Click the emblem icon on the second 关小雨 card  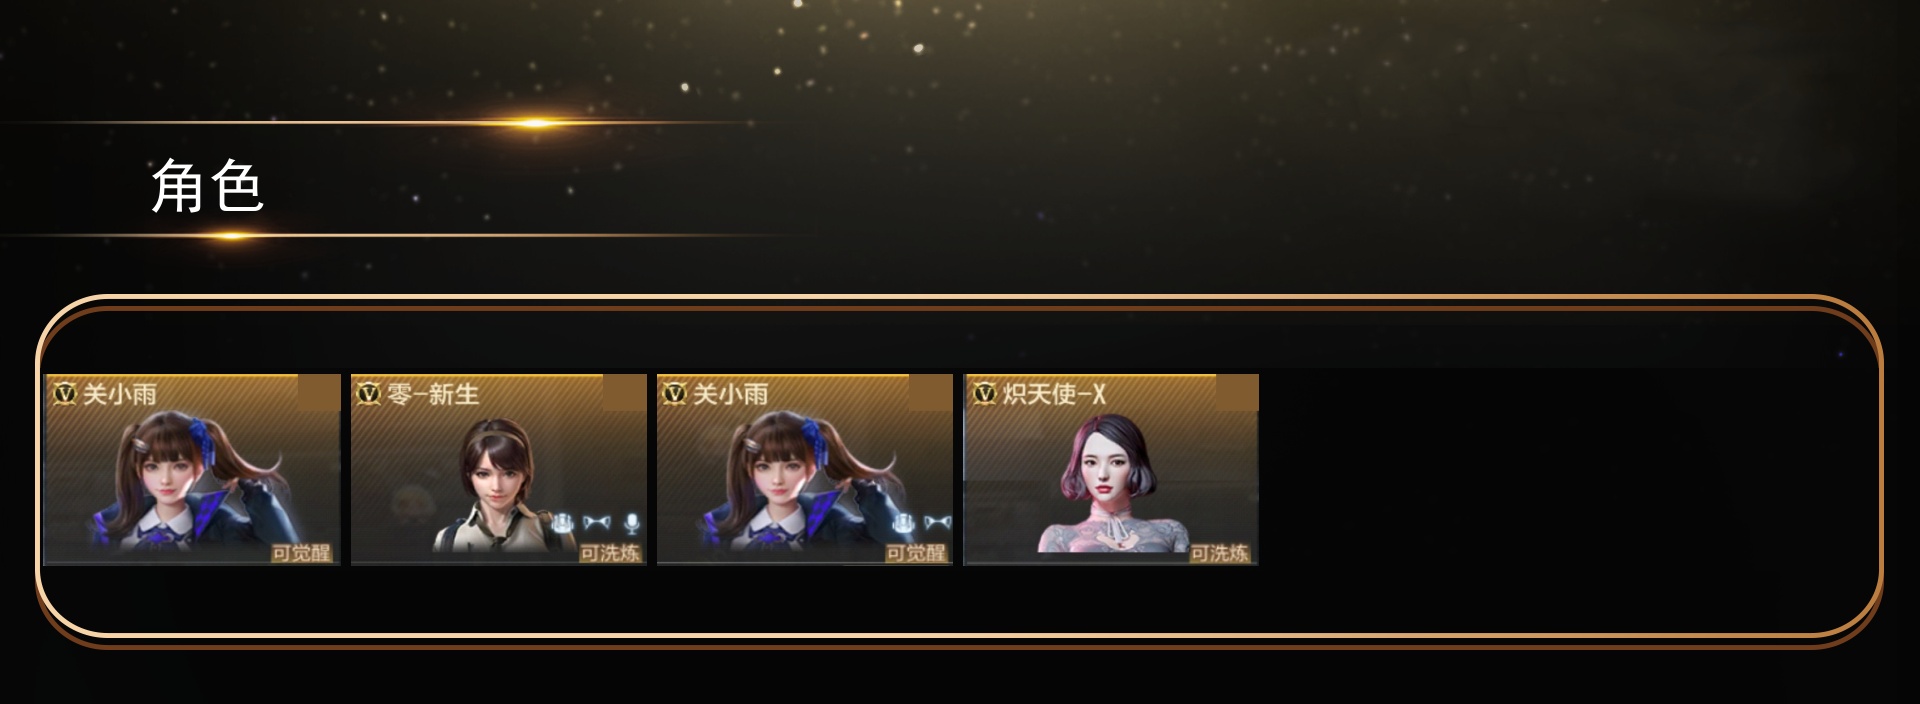pyautogui.click(x=904, y=523)
